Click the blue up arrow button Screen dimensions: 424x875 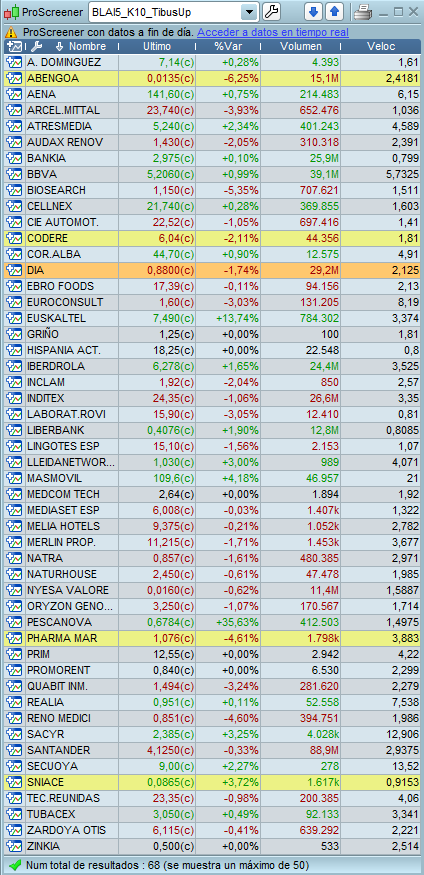coord(334,11)
